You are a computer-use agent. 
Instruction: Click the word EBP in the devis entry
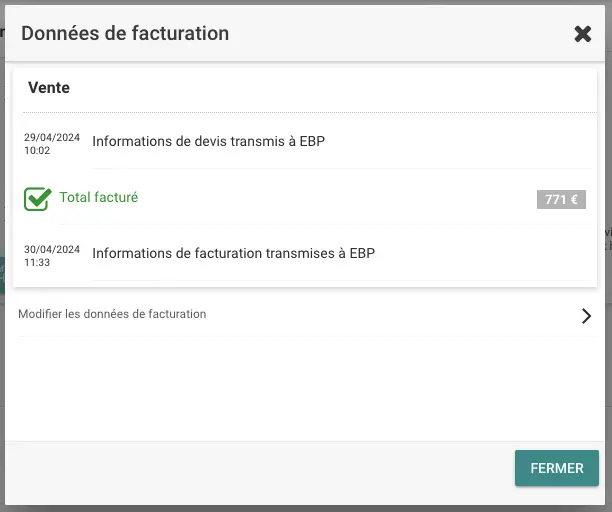pos(311,141)
